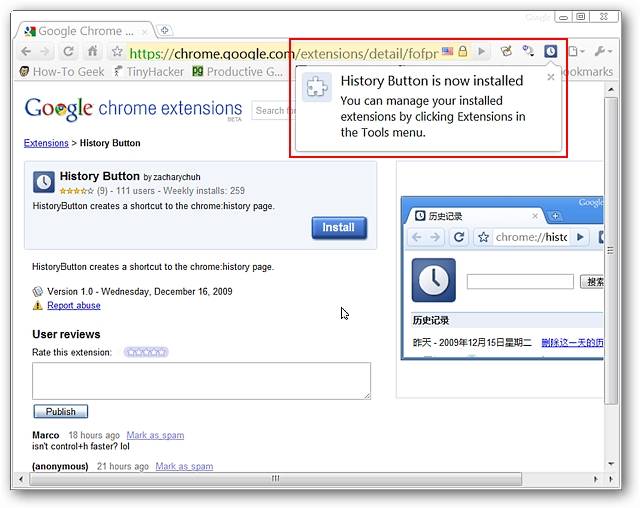Dismiss the History Button installed notification

pyautogui.click(x=551, y=77)
